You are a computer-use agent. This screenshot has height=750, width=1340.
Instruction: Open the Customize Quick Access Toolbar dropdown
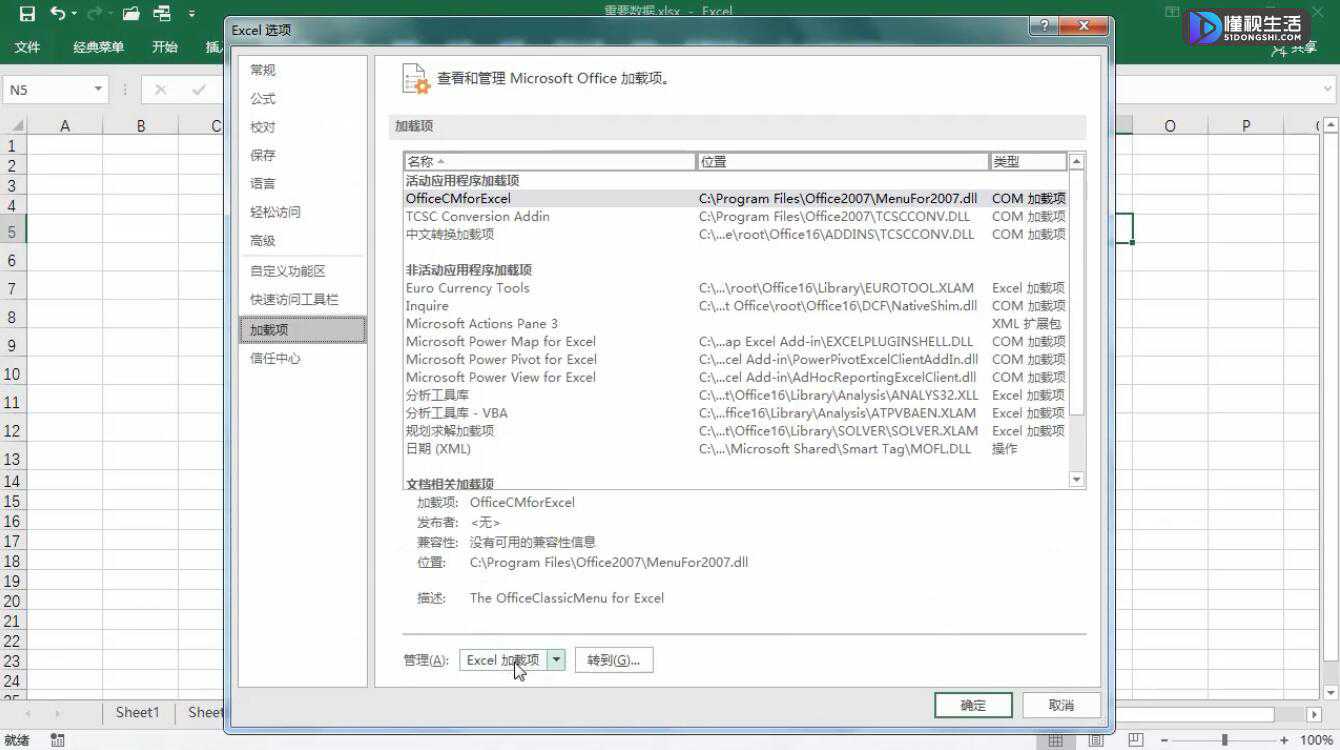192,15
